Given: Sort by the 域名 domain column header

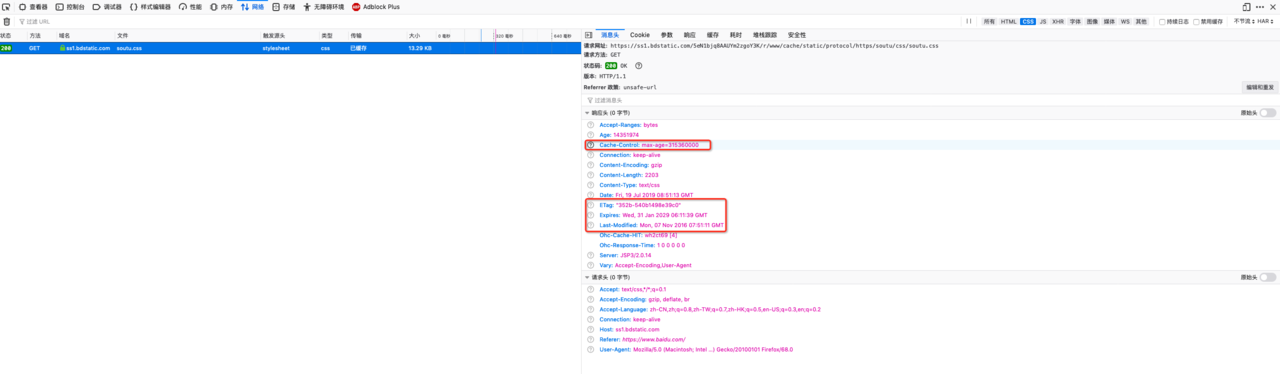Looking at the screenshot, I should [85, 35].
